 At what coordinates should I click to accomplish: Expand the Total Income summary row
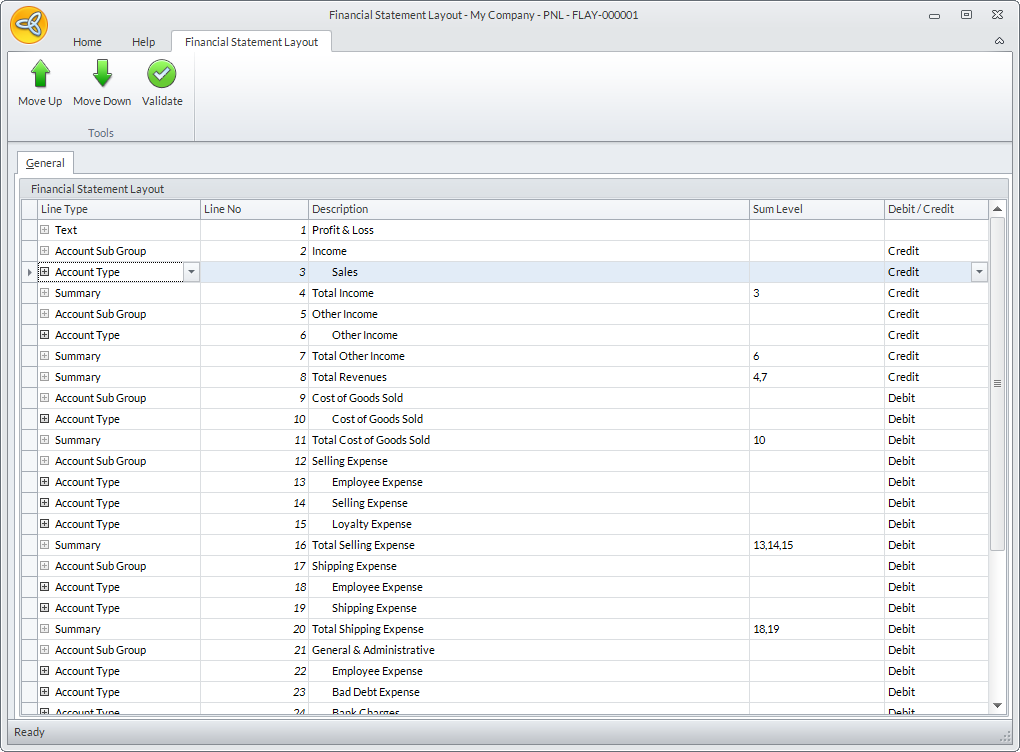click(x=44, y=293)
